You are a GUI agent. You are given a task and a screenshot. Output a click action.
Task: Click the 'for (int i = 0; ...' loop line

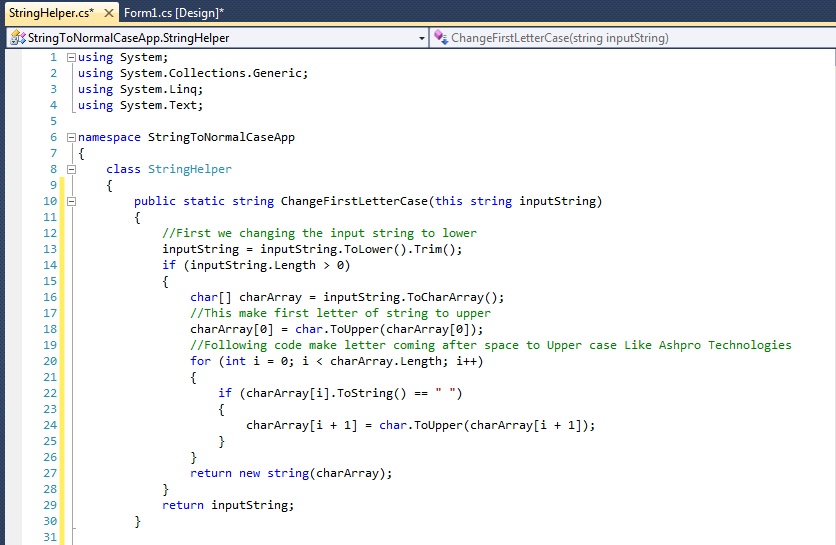(x=336, y=361)
